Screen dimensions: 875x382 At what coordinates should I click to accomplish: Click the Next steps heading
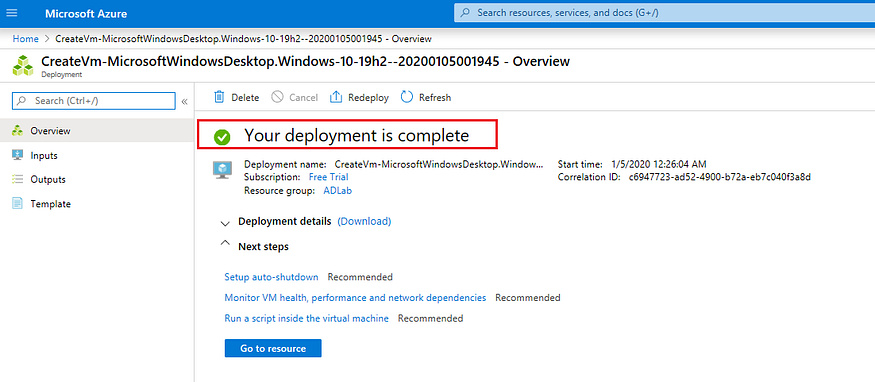(x=263, y=246)
